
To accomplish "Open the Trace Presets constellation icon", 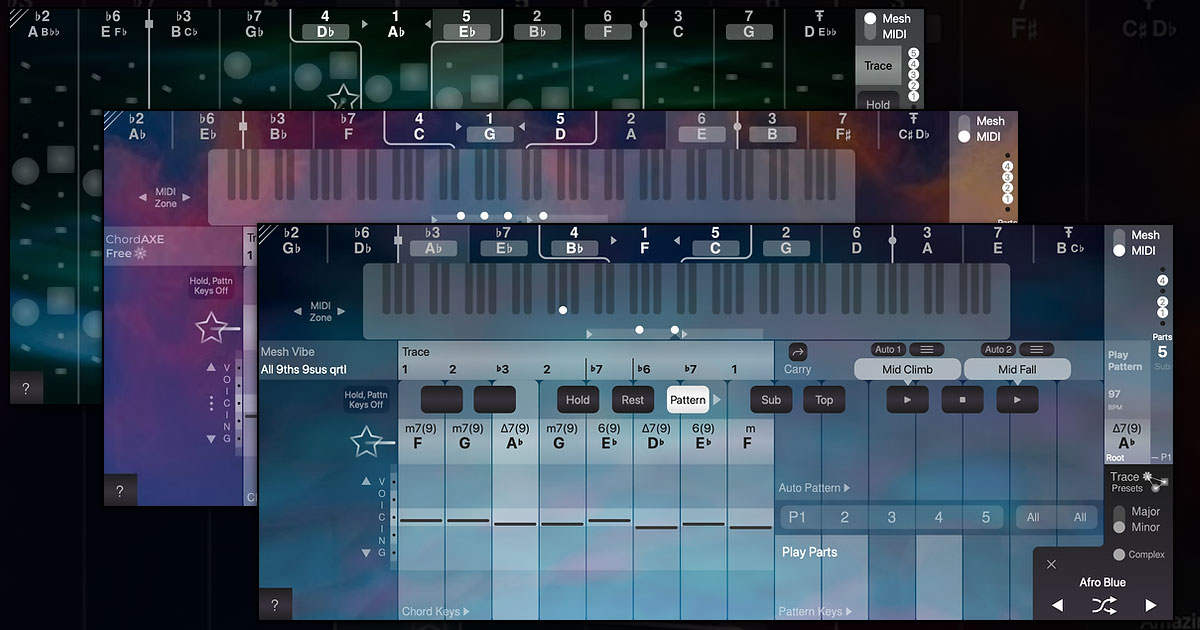I will tap(1158, 483).
